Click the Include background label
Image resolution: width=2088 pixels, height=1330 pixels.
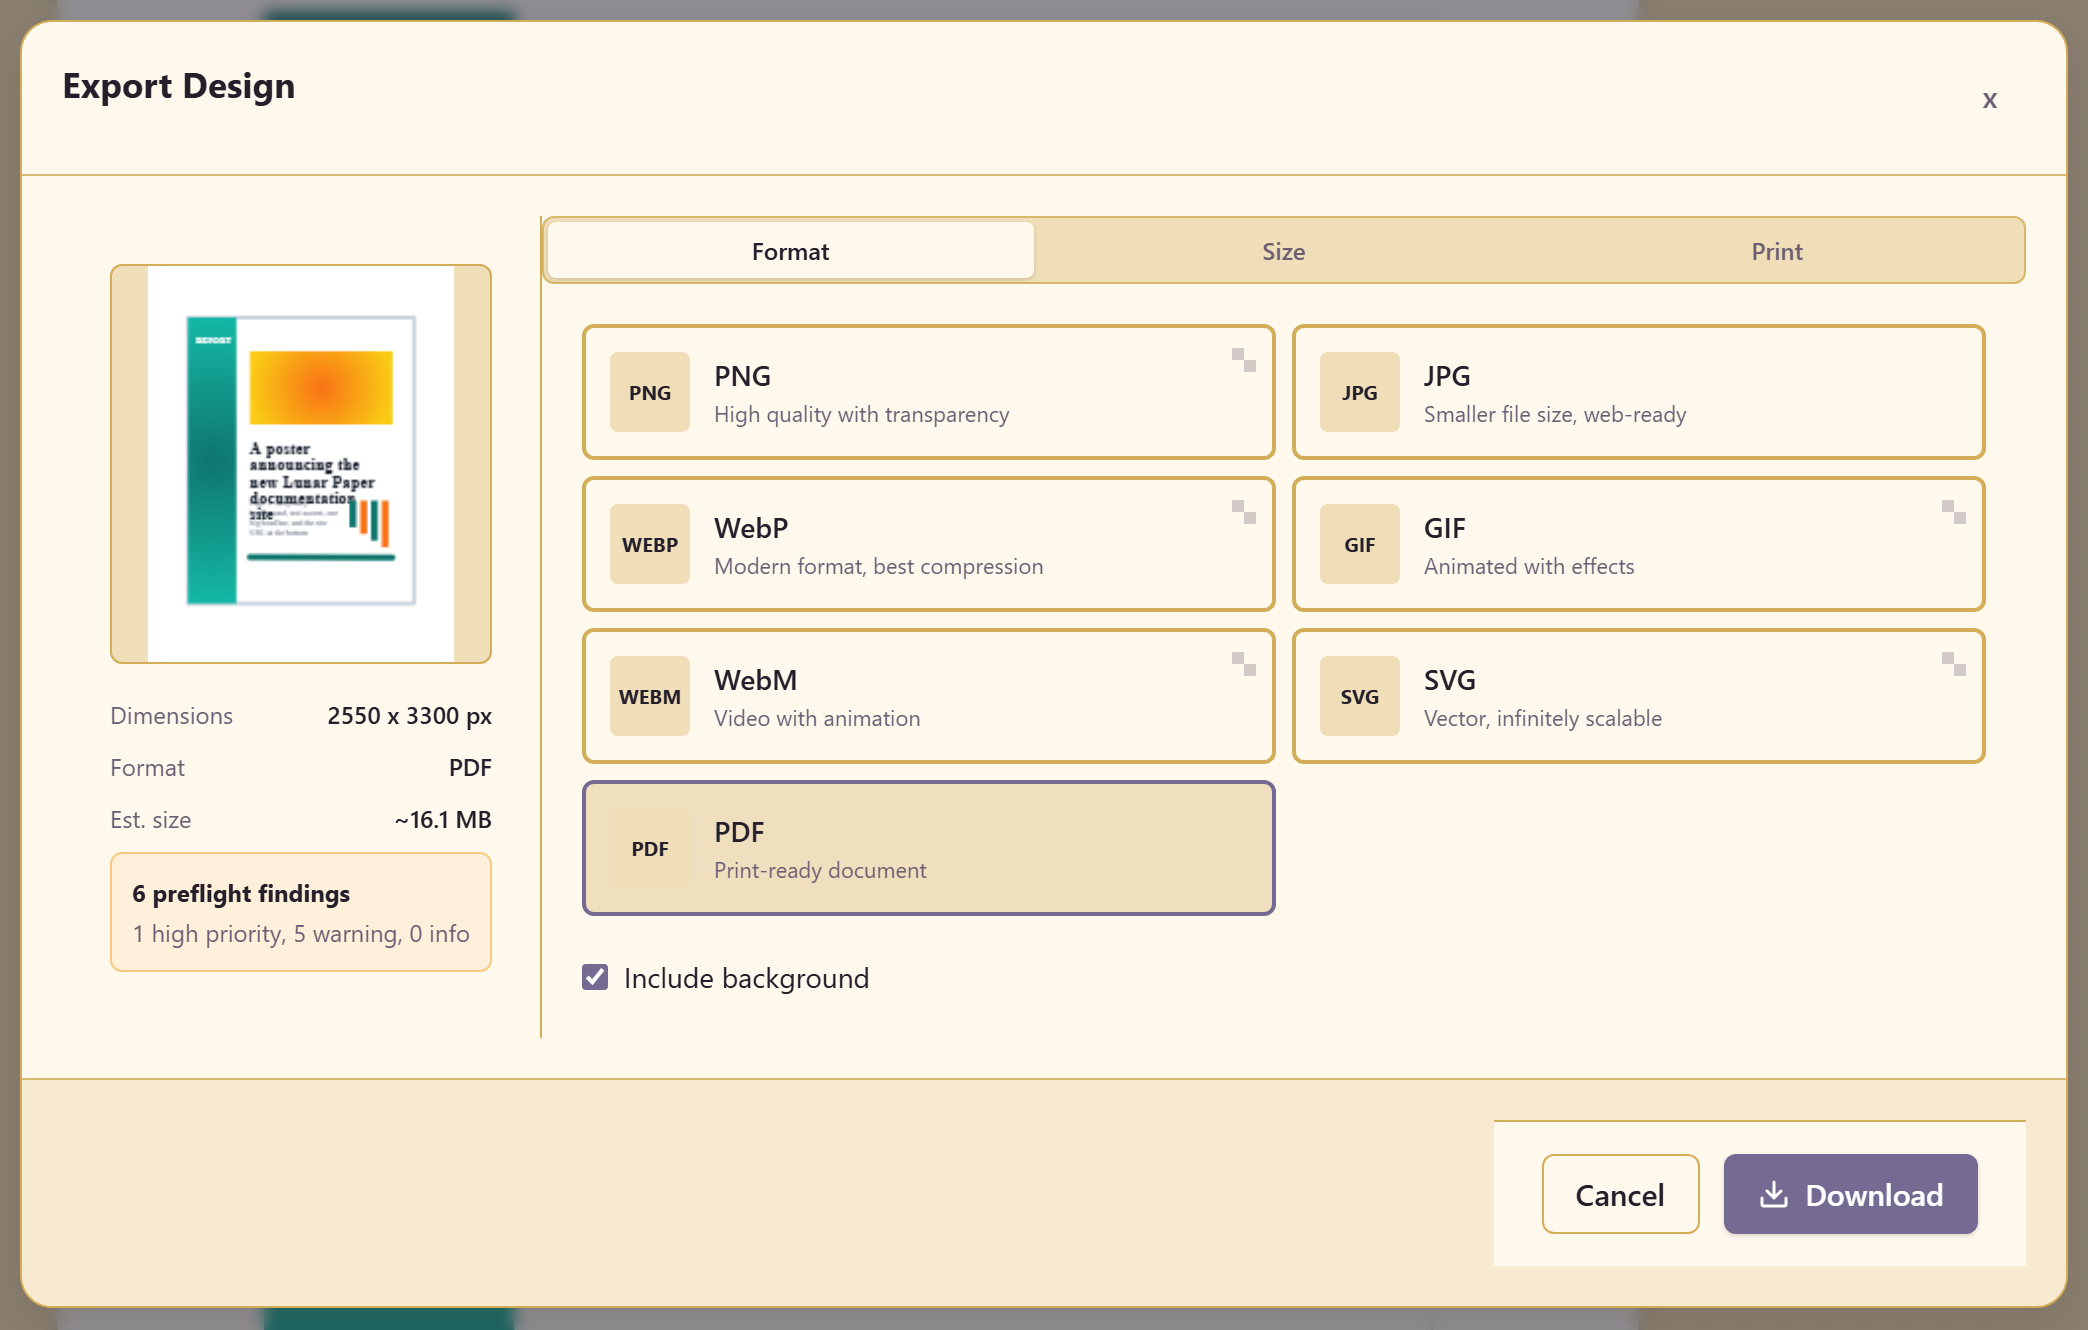coord(746,978)
